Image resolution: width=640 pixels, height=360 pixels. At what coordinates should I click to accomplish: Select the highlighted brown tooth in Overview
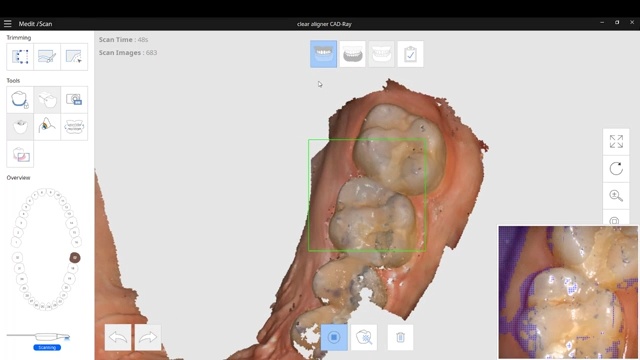(x=75, y=258)
